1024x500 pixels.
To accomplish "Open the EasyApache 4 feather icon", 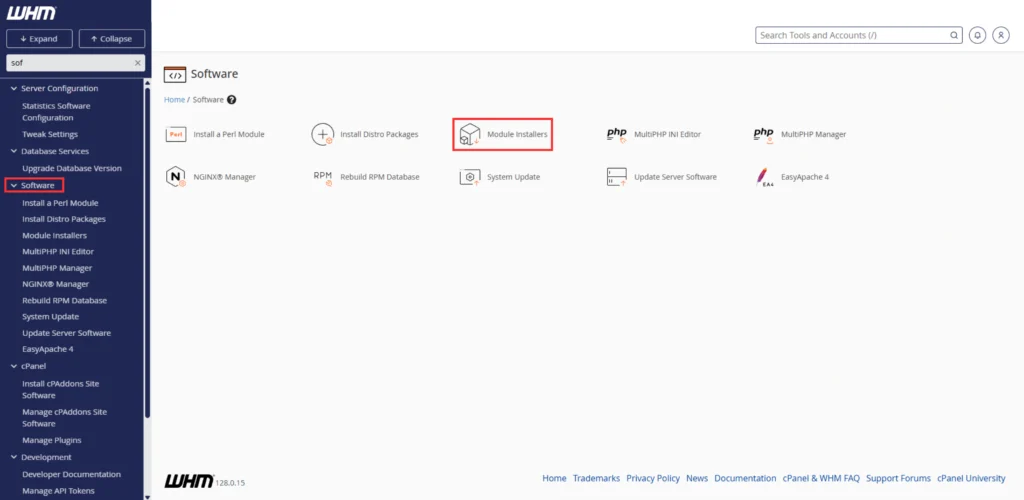I will coord(762,177).
